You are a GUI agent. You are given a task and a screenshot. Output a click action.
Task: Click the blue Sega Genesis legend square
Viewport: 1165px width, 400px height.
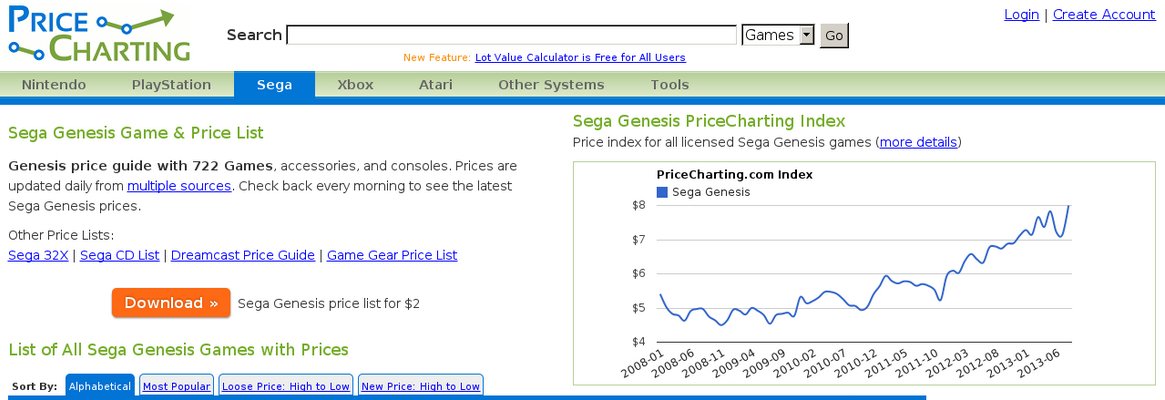662,193
